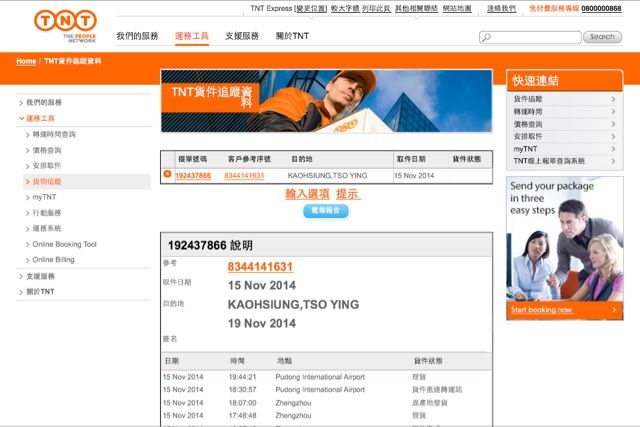This screenshot has width=640, height=427.
Task: Open 轉運時間查詢 in the sidebar
Action: click(54, 134)
